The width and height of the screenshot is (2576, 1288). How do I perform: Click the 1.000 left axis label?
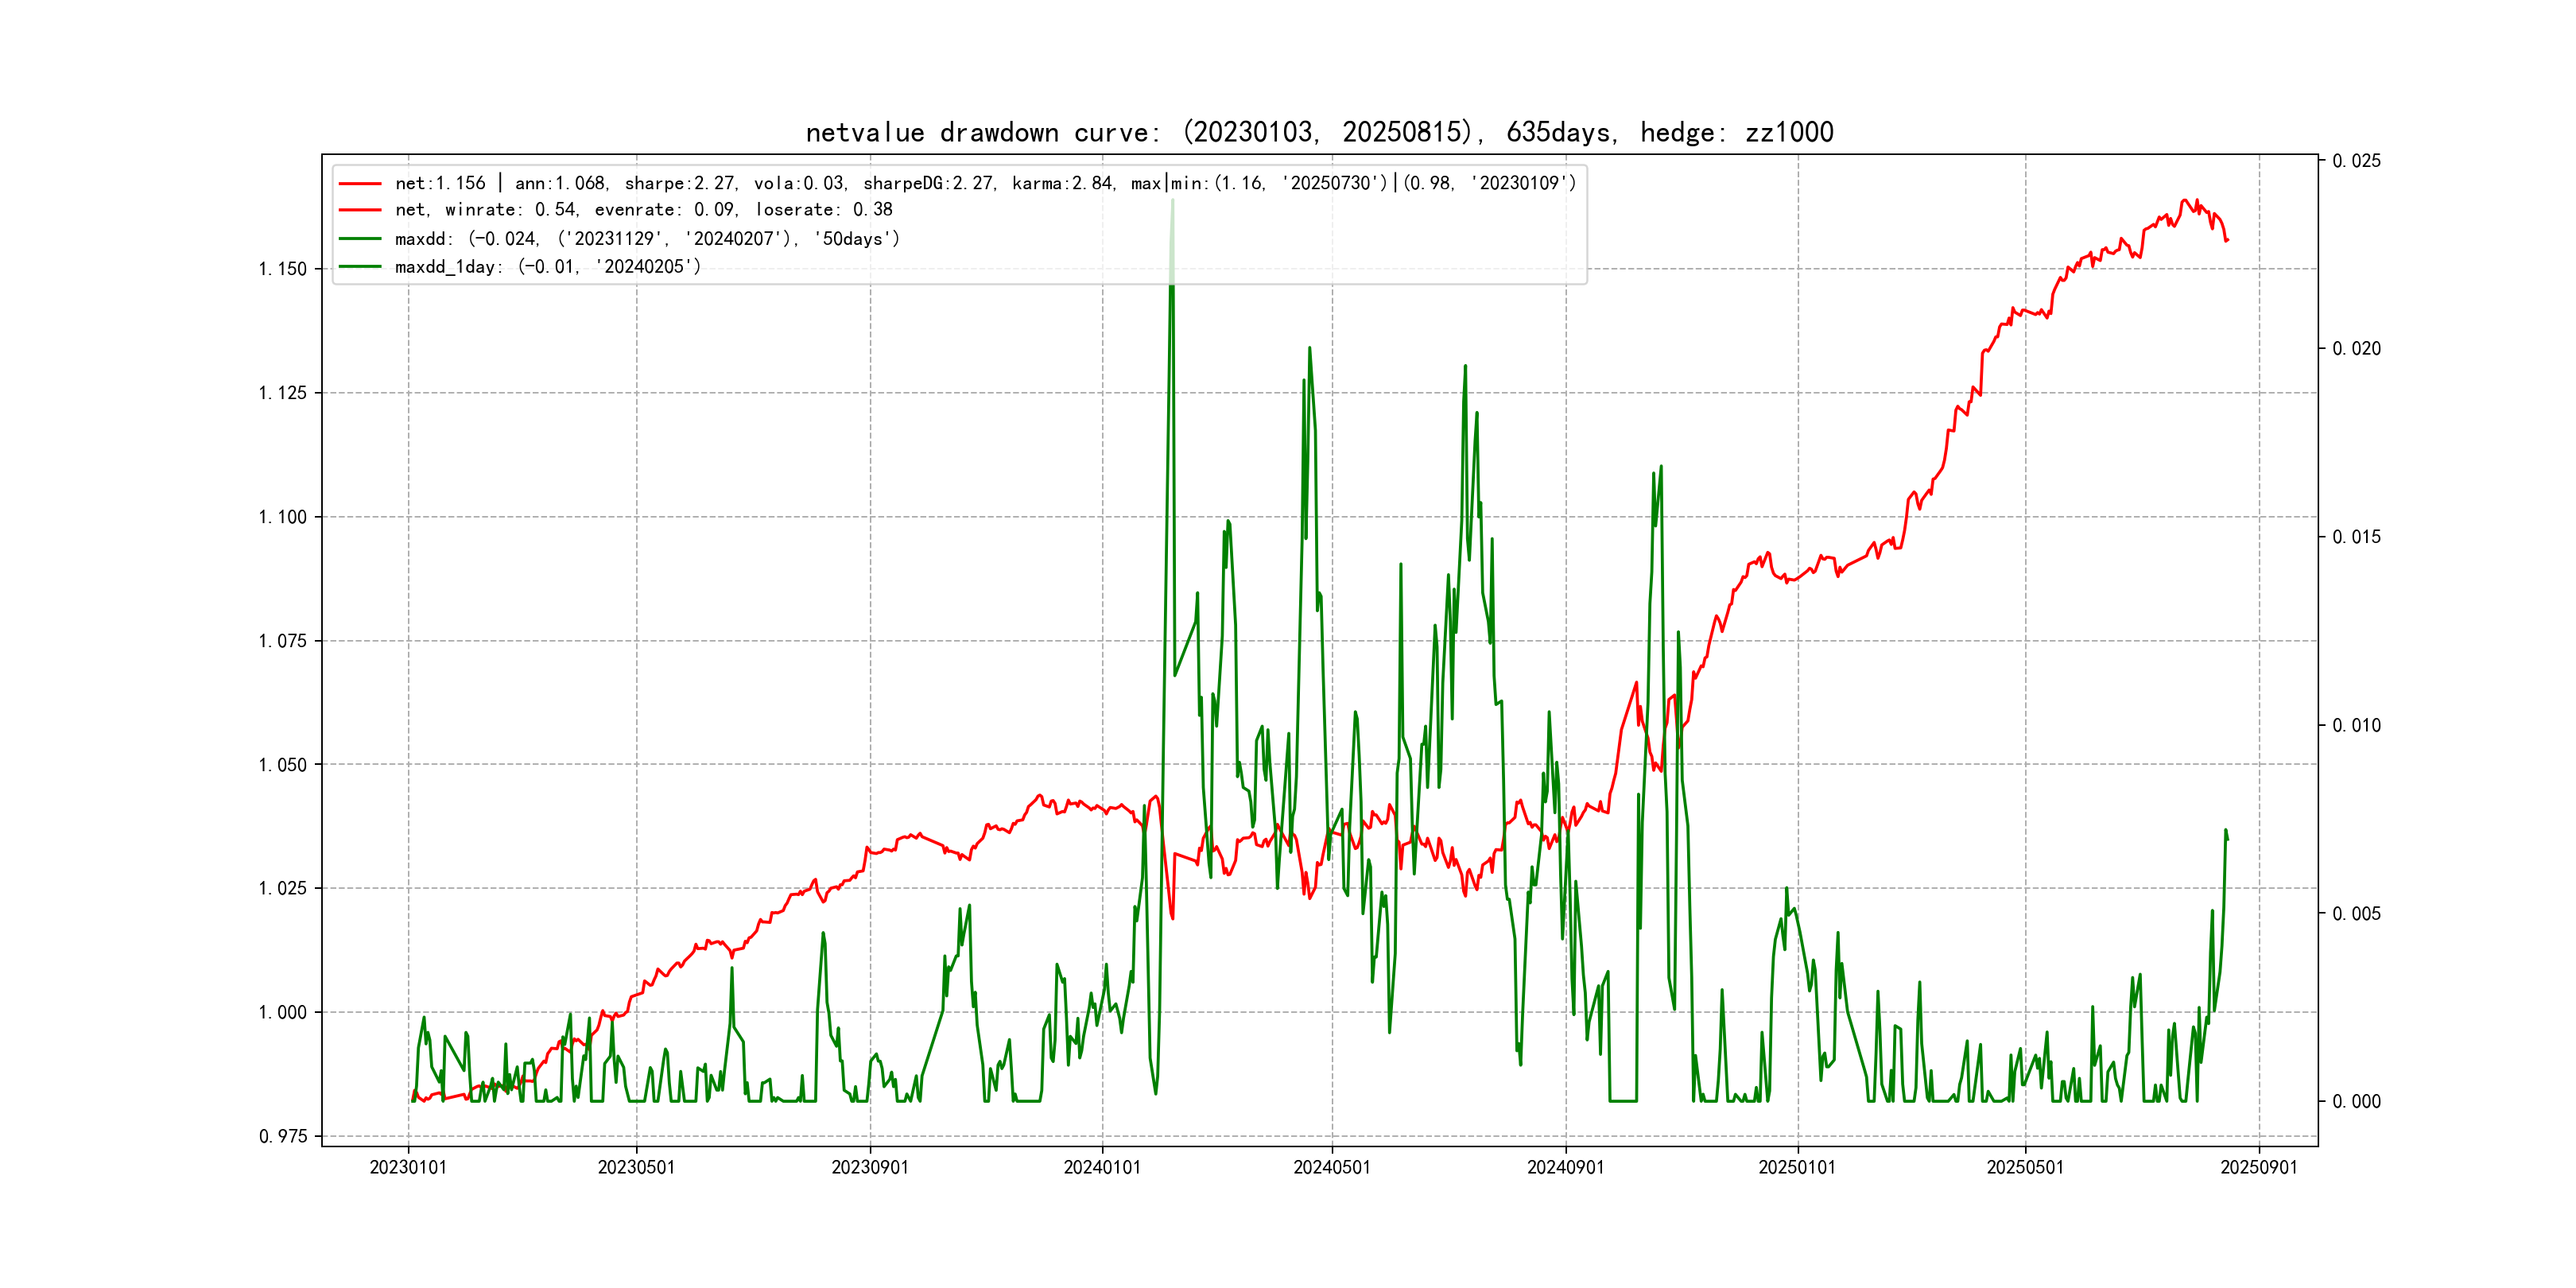tap(283, 1013)
